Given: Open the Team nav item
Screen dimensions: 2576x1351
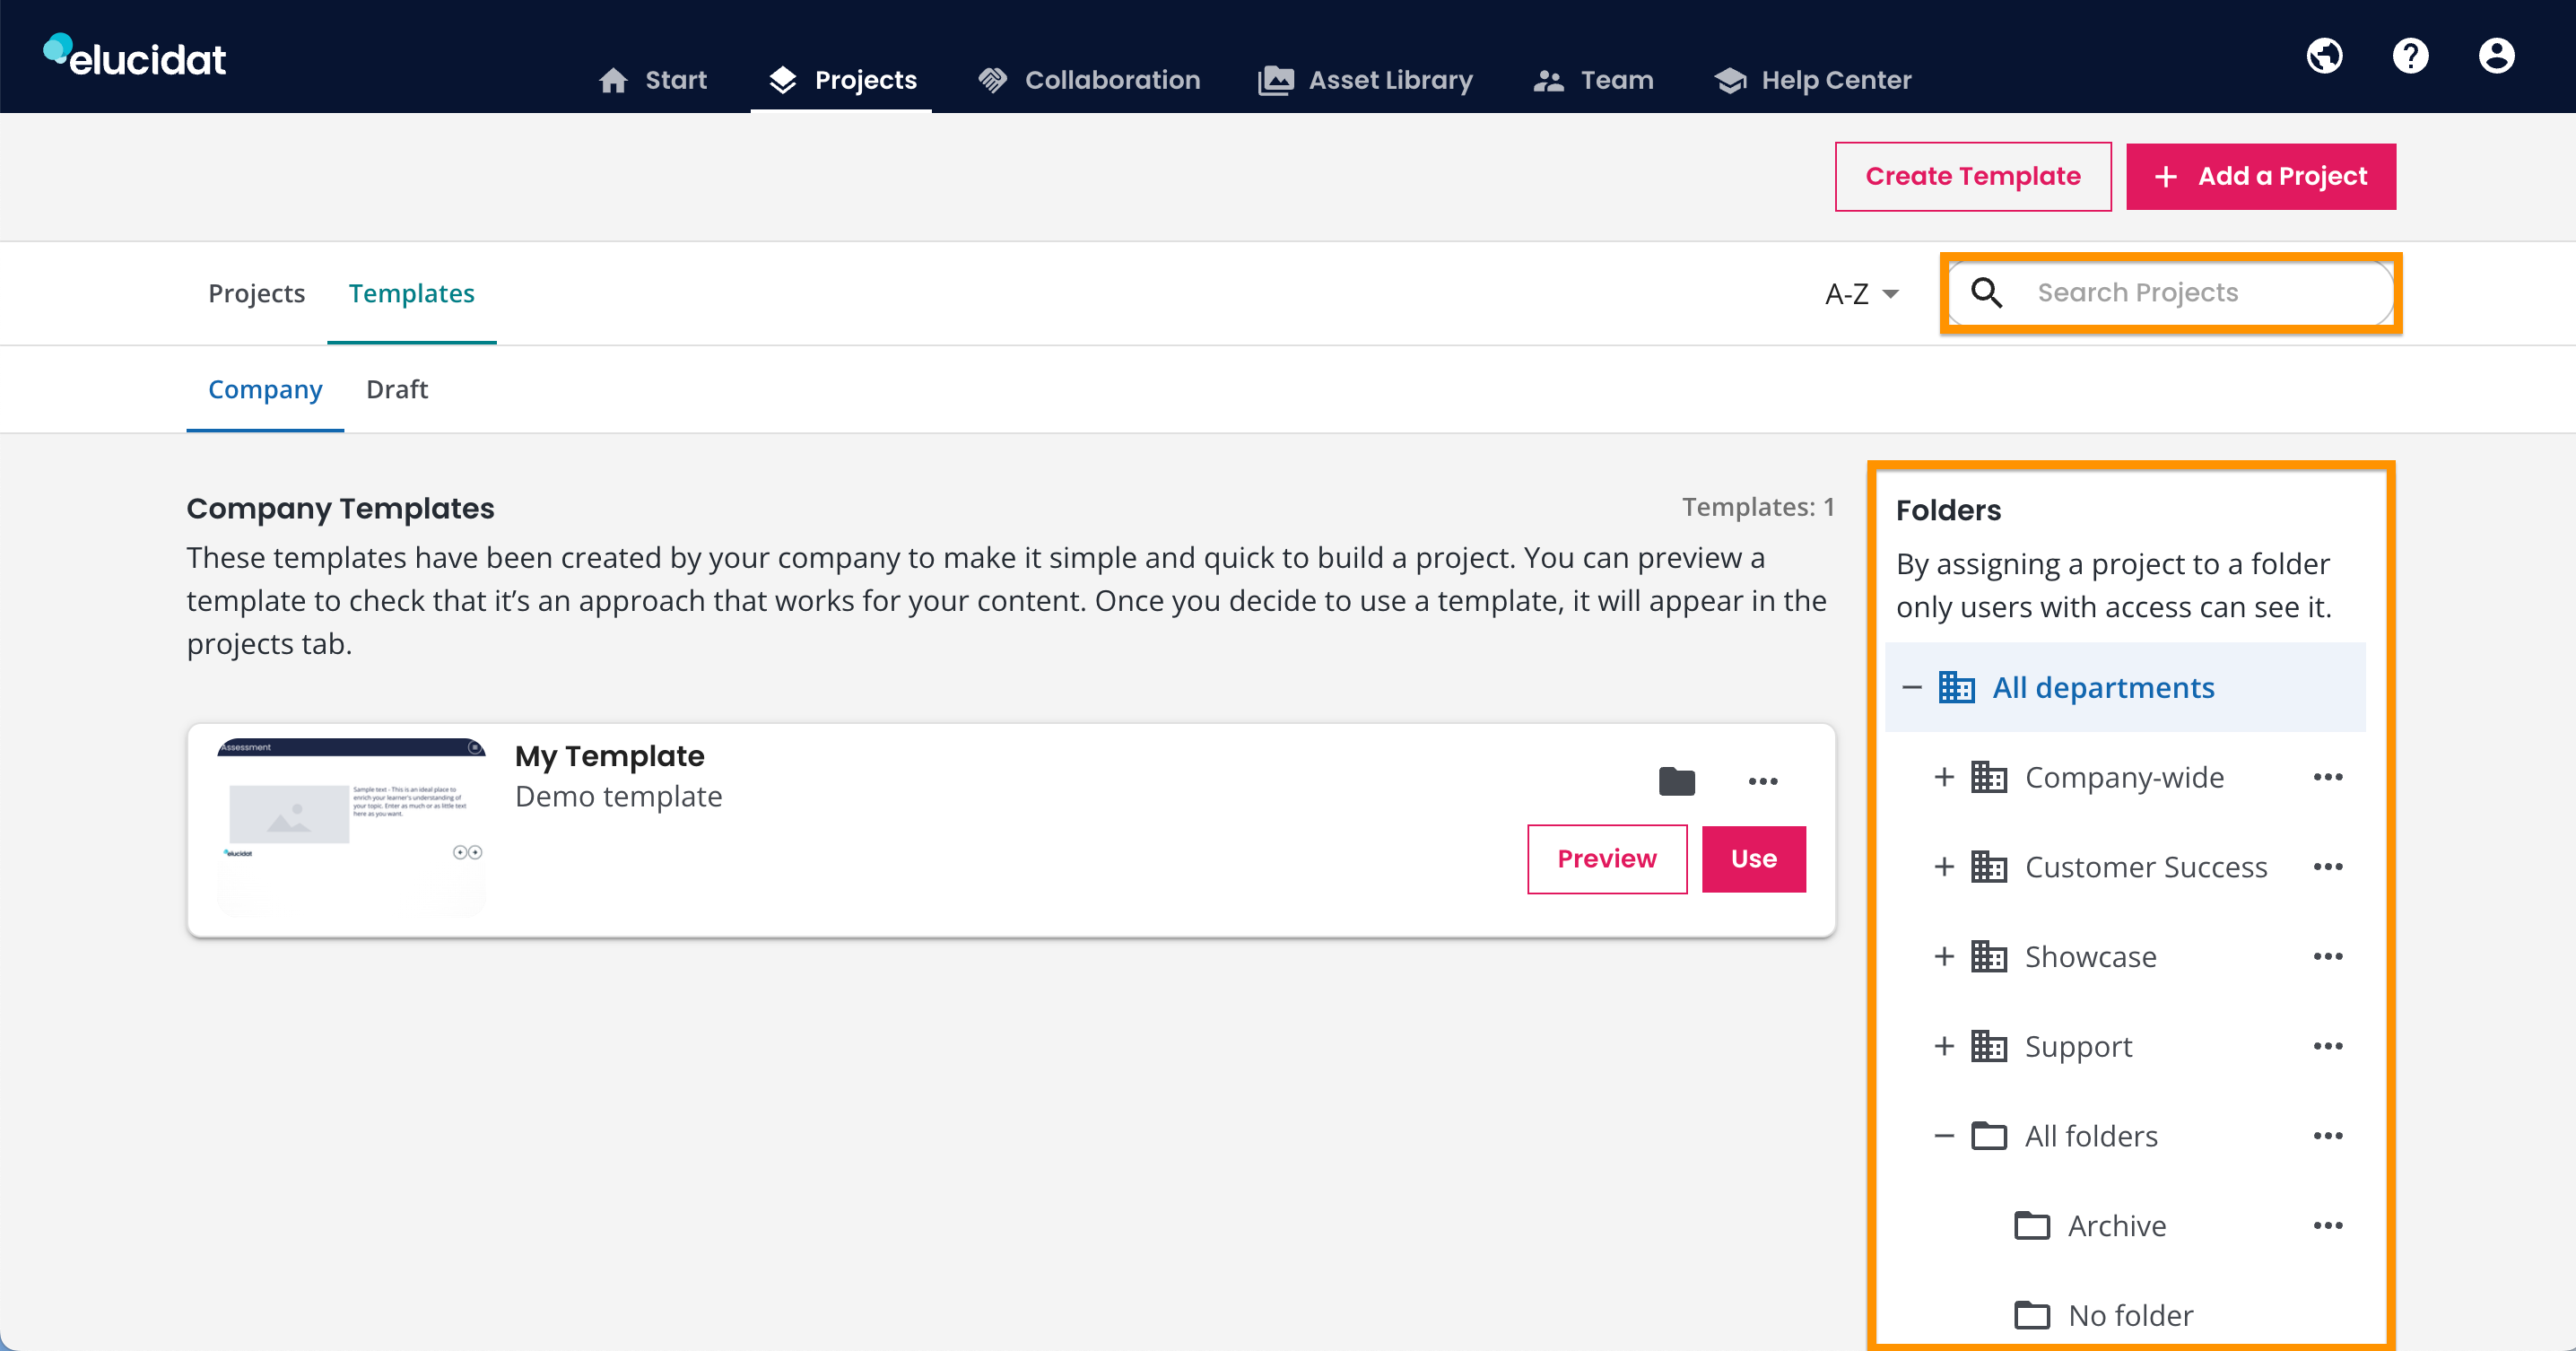Looking at the screenshot, I should (1593, 80).
